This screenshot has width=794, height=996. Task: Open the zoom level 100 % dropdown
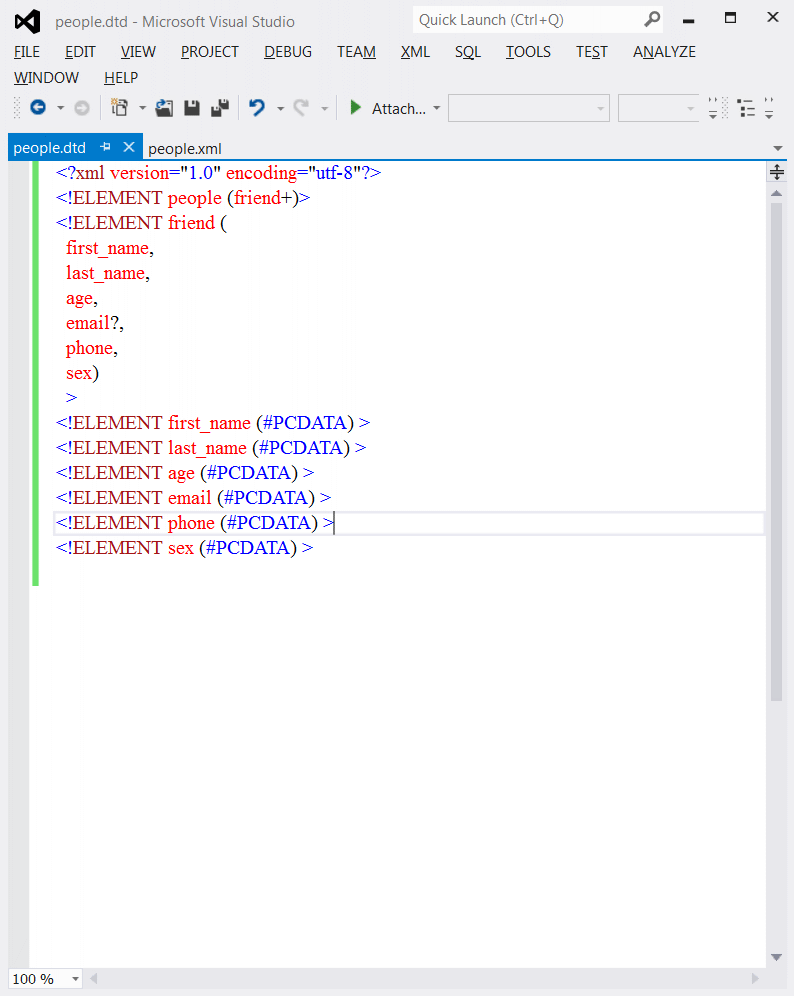point(76,978)
